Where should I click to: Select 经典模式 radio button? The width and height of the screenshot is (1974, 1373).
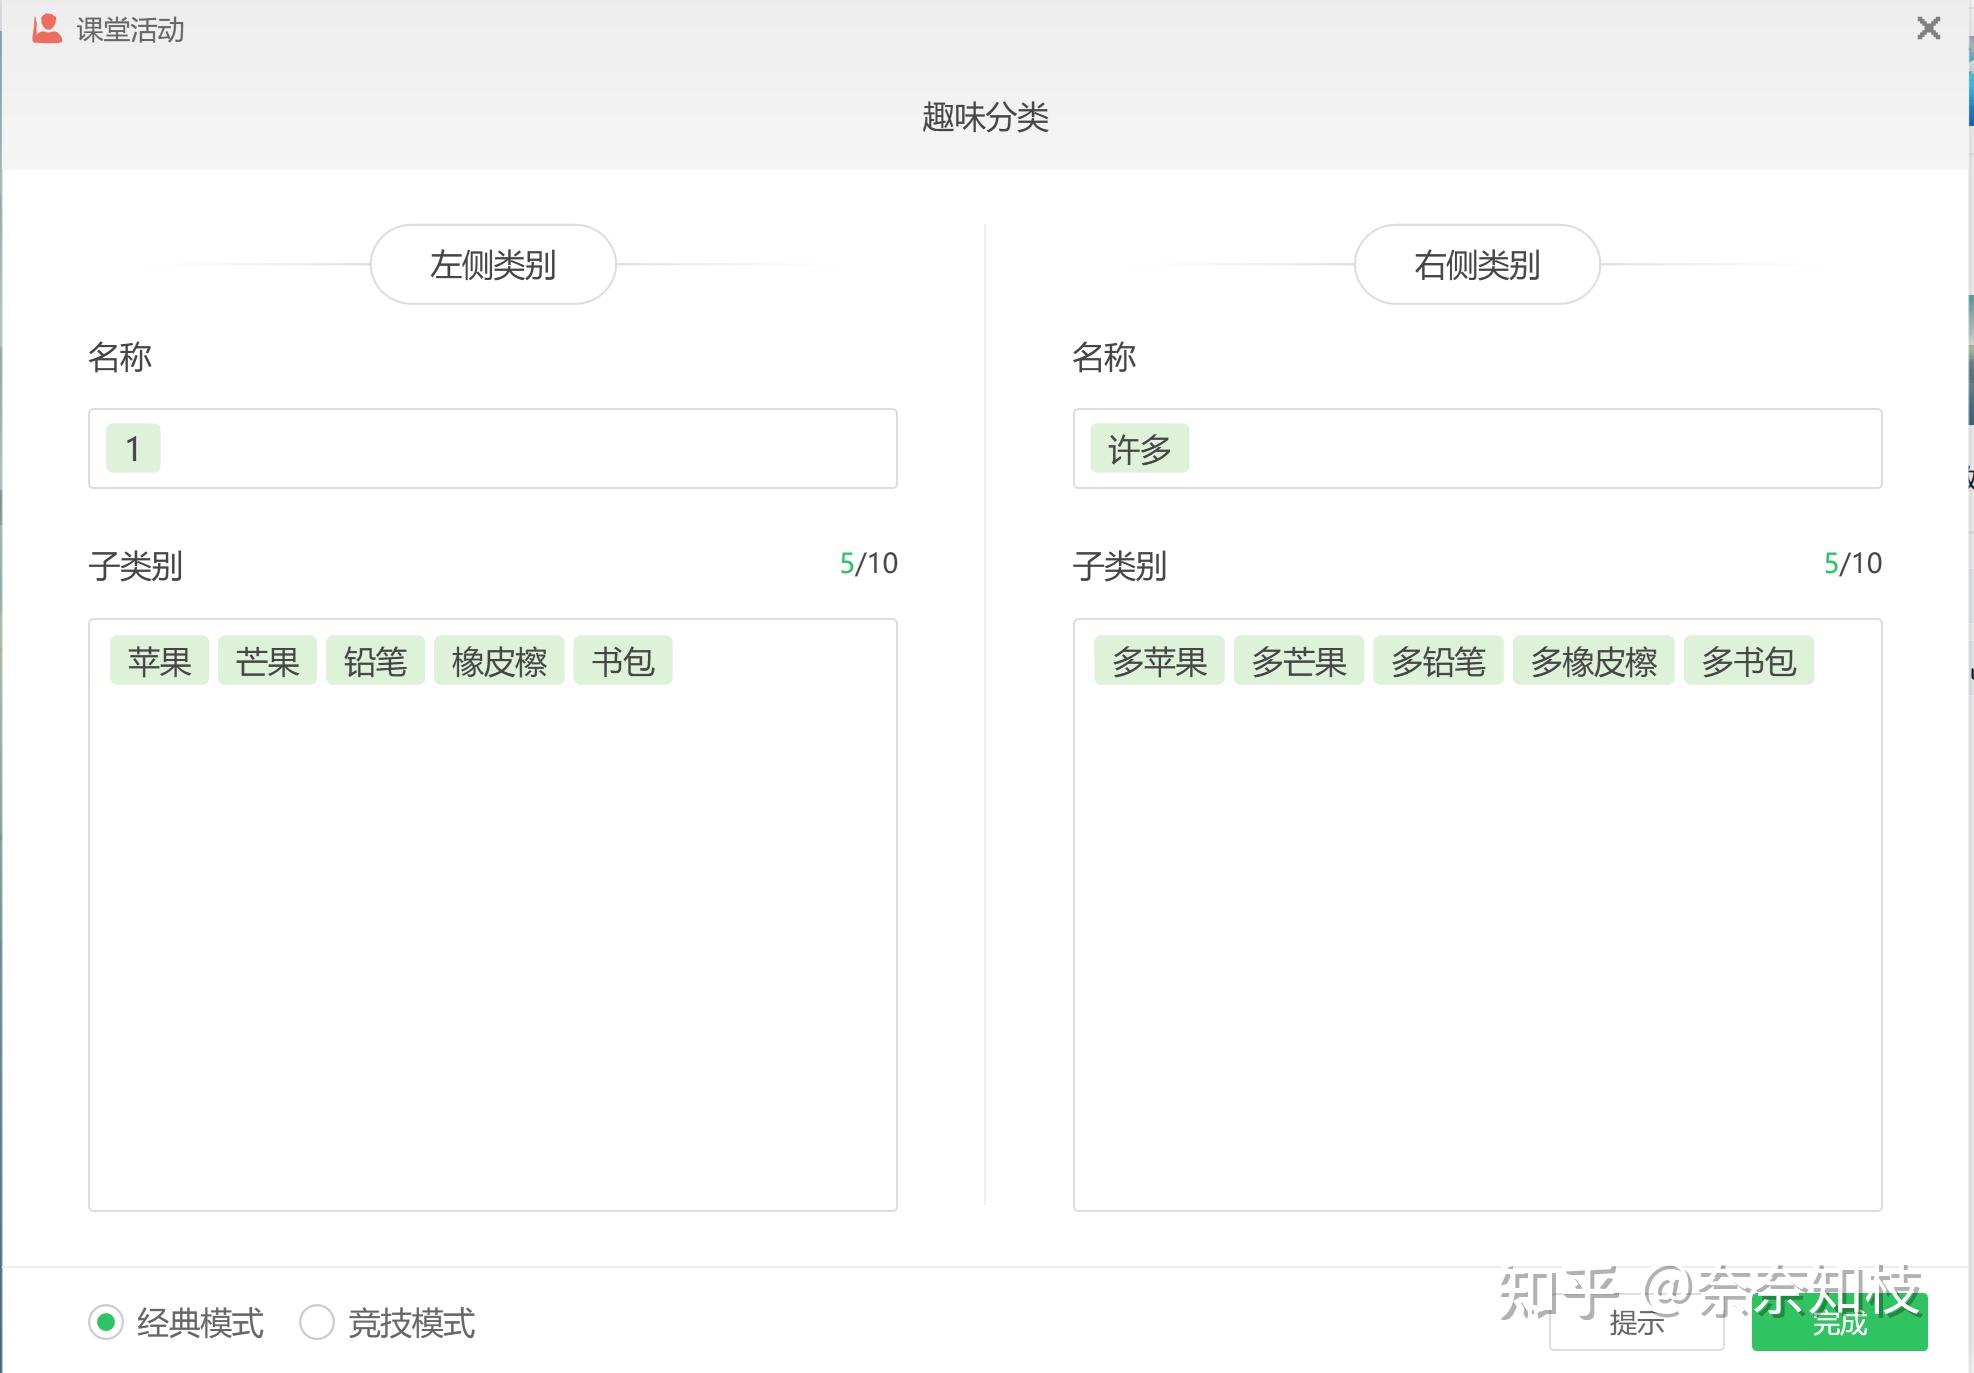pyautogui.click(x=106, y=1322)
